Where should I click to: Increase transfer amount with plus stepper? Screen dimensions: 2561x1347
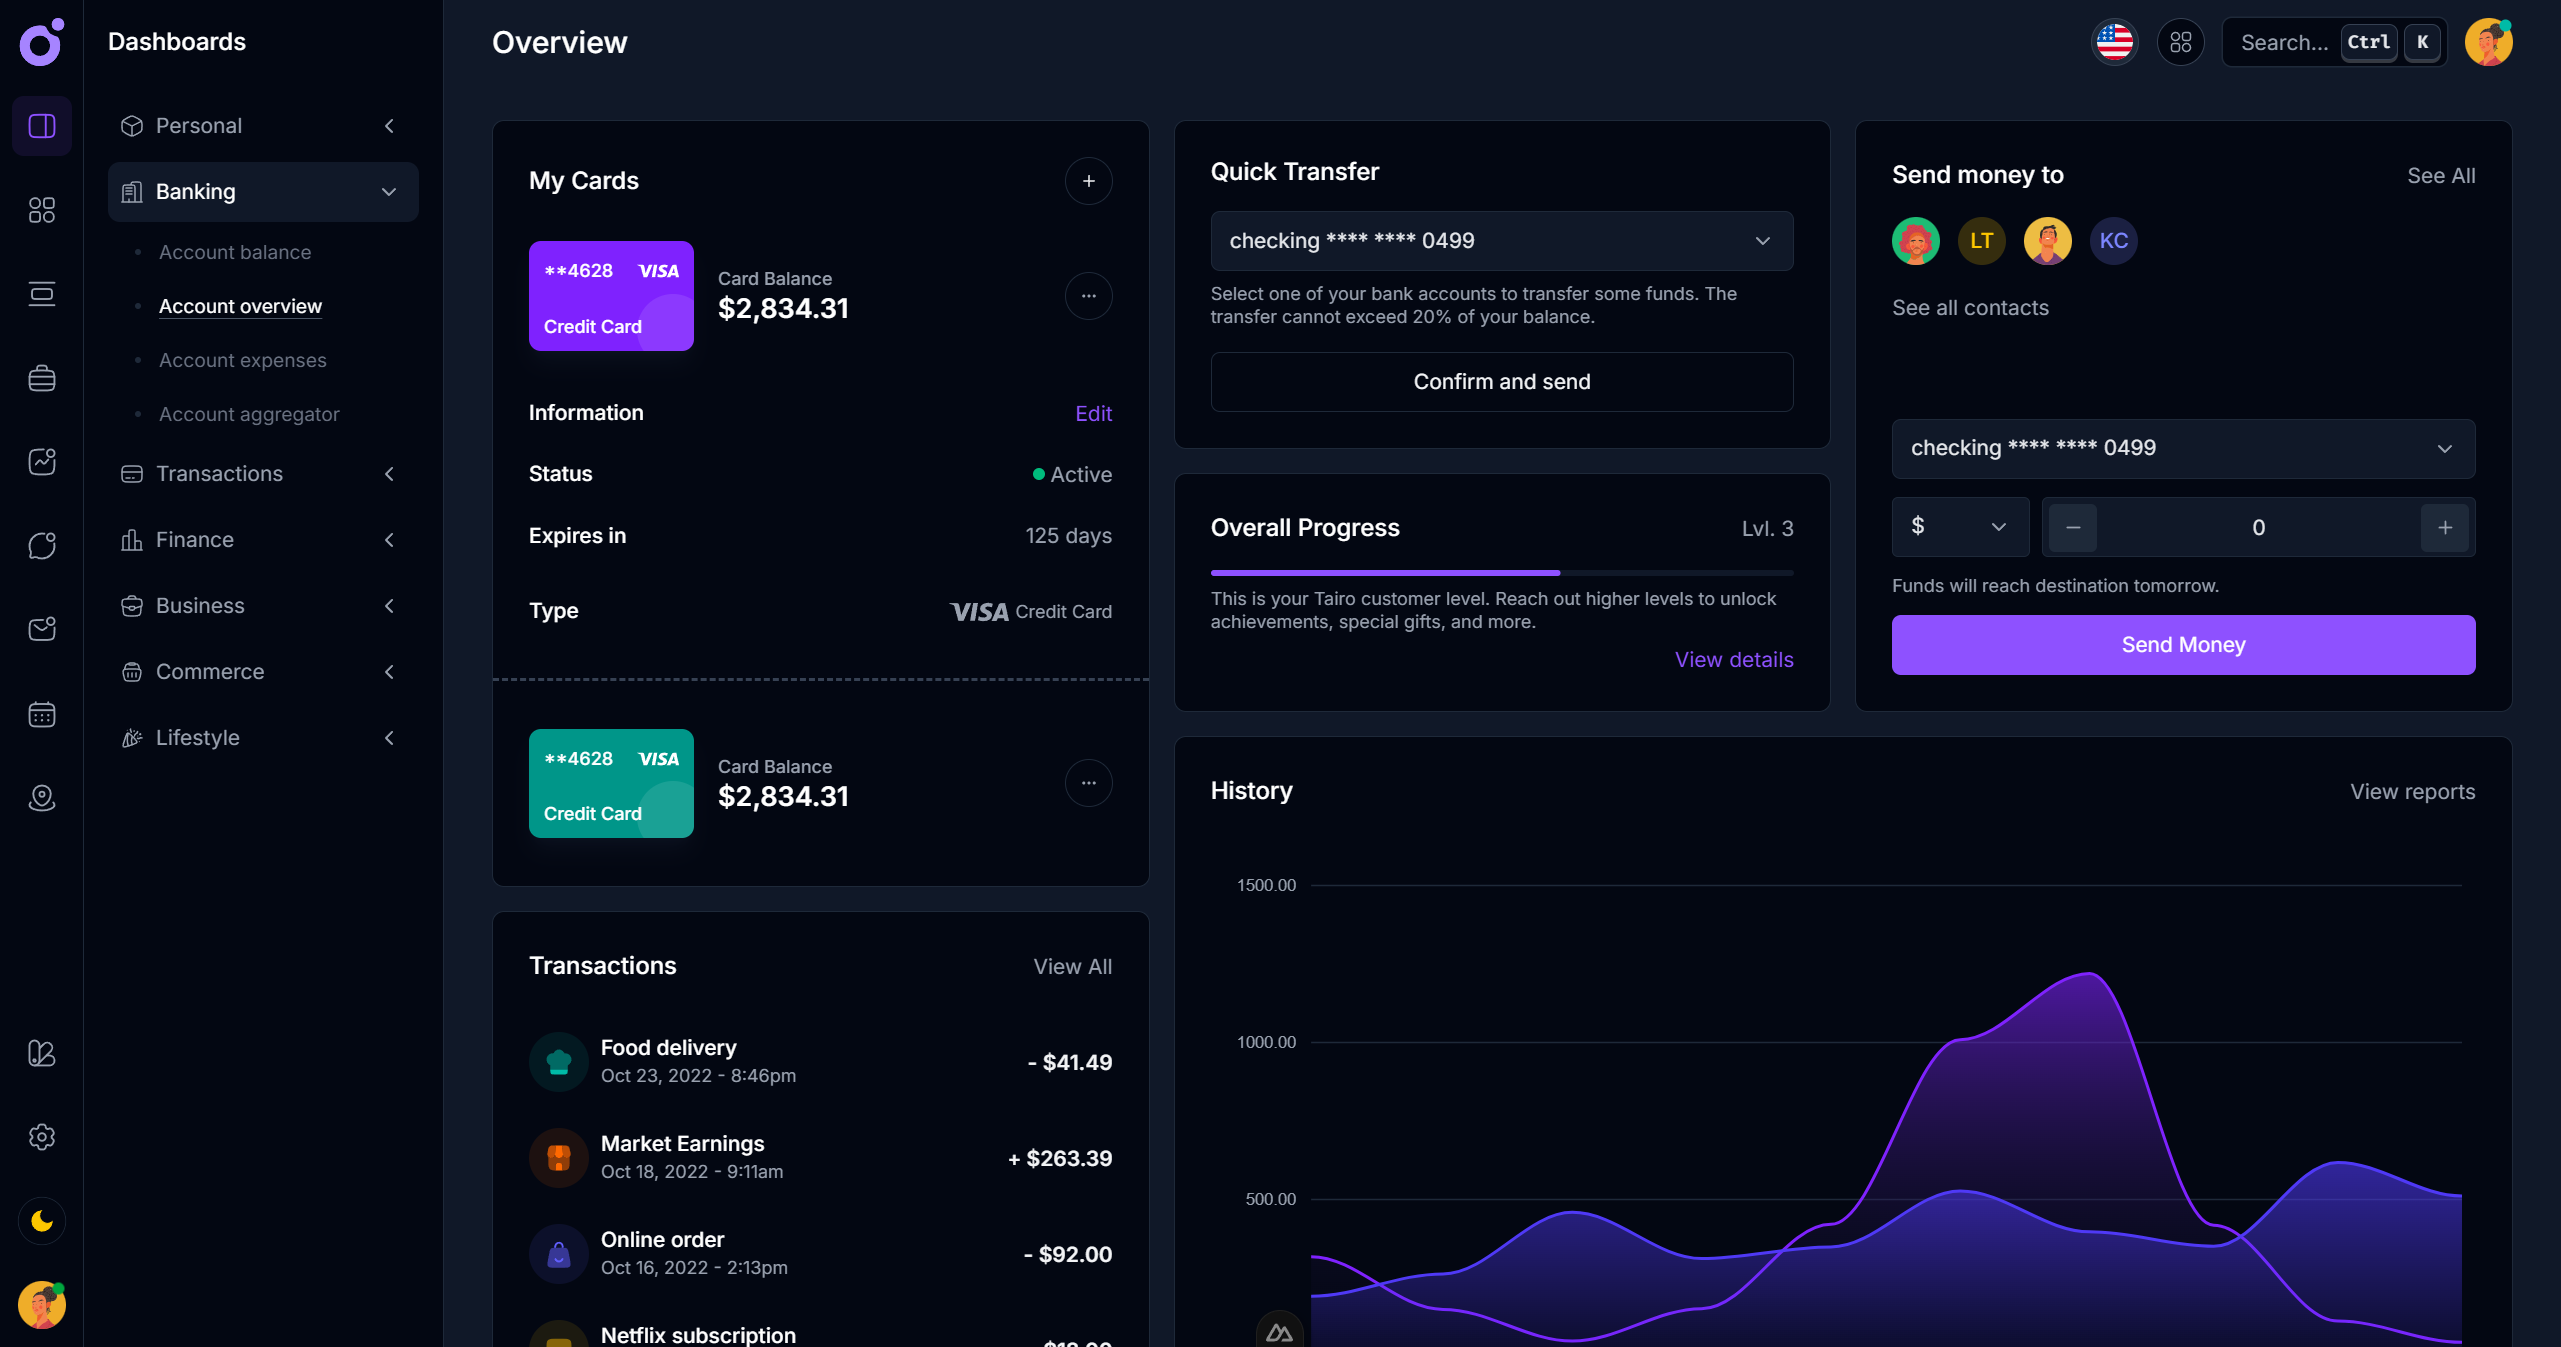[x=2444, y=527]
